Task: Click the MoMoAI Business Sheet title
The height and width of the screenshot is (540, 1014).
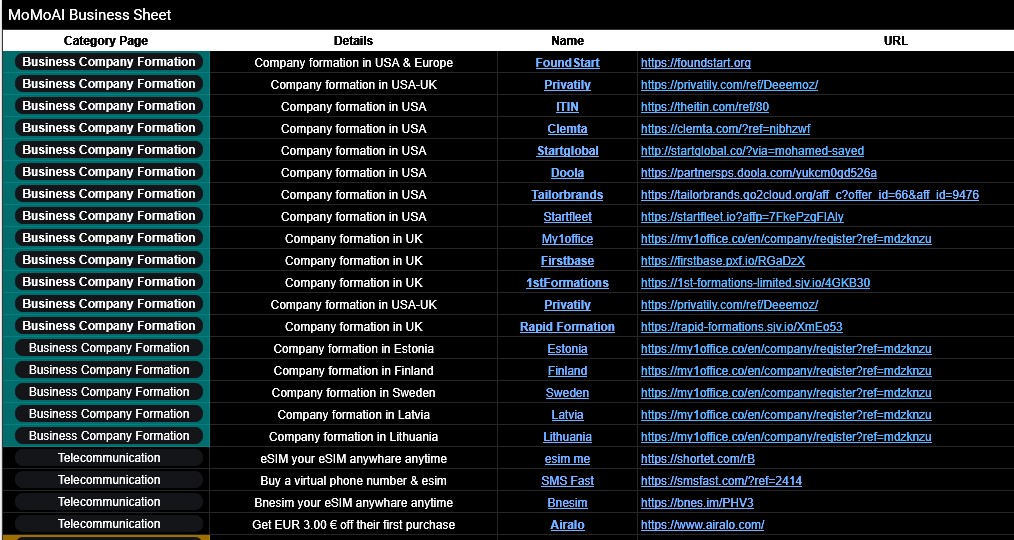Action: [90, 15]
